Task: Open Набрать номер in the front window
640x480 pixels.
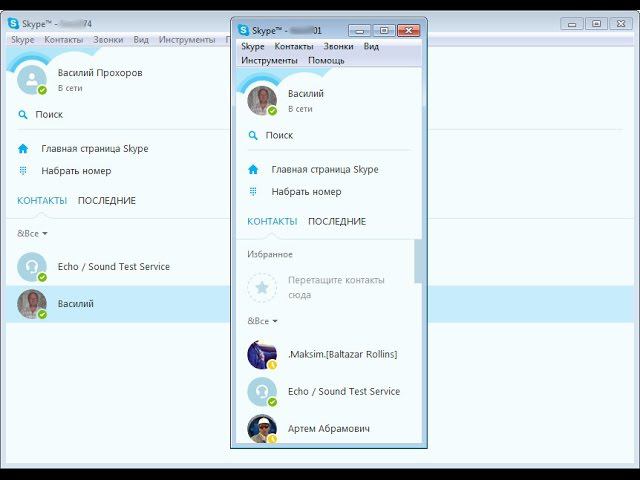Action: 307,192
